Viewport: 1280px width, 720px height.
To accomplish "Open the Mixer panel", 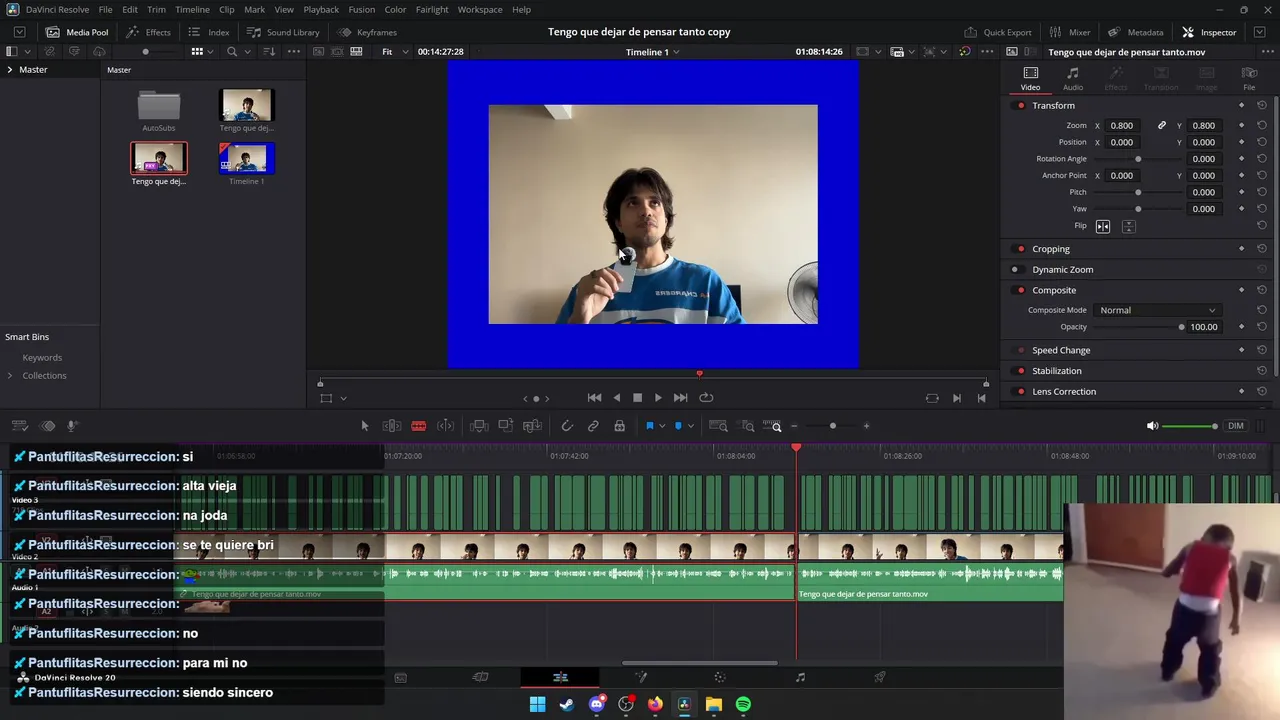I will point(1070,32).
